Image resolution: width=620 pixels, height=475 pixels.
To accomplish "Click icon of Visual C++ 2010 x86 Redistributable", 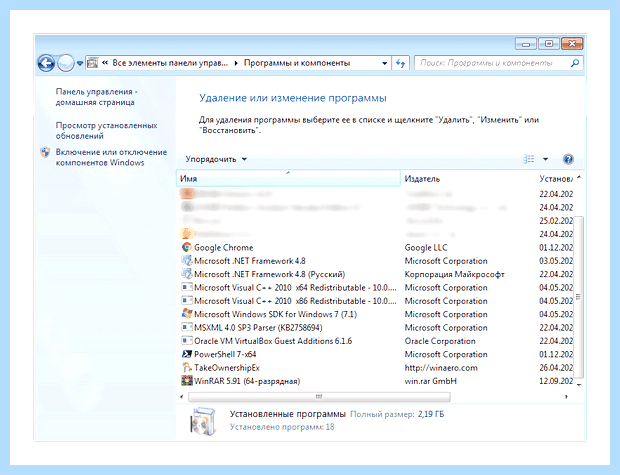I will [x=187, y=301].
